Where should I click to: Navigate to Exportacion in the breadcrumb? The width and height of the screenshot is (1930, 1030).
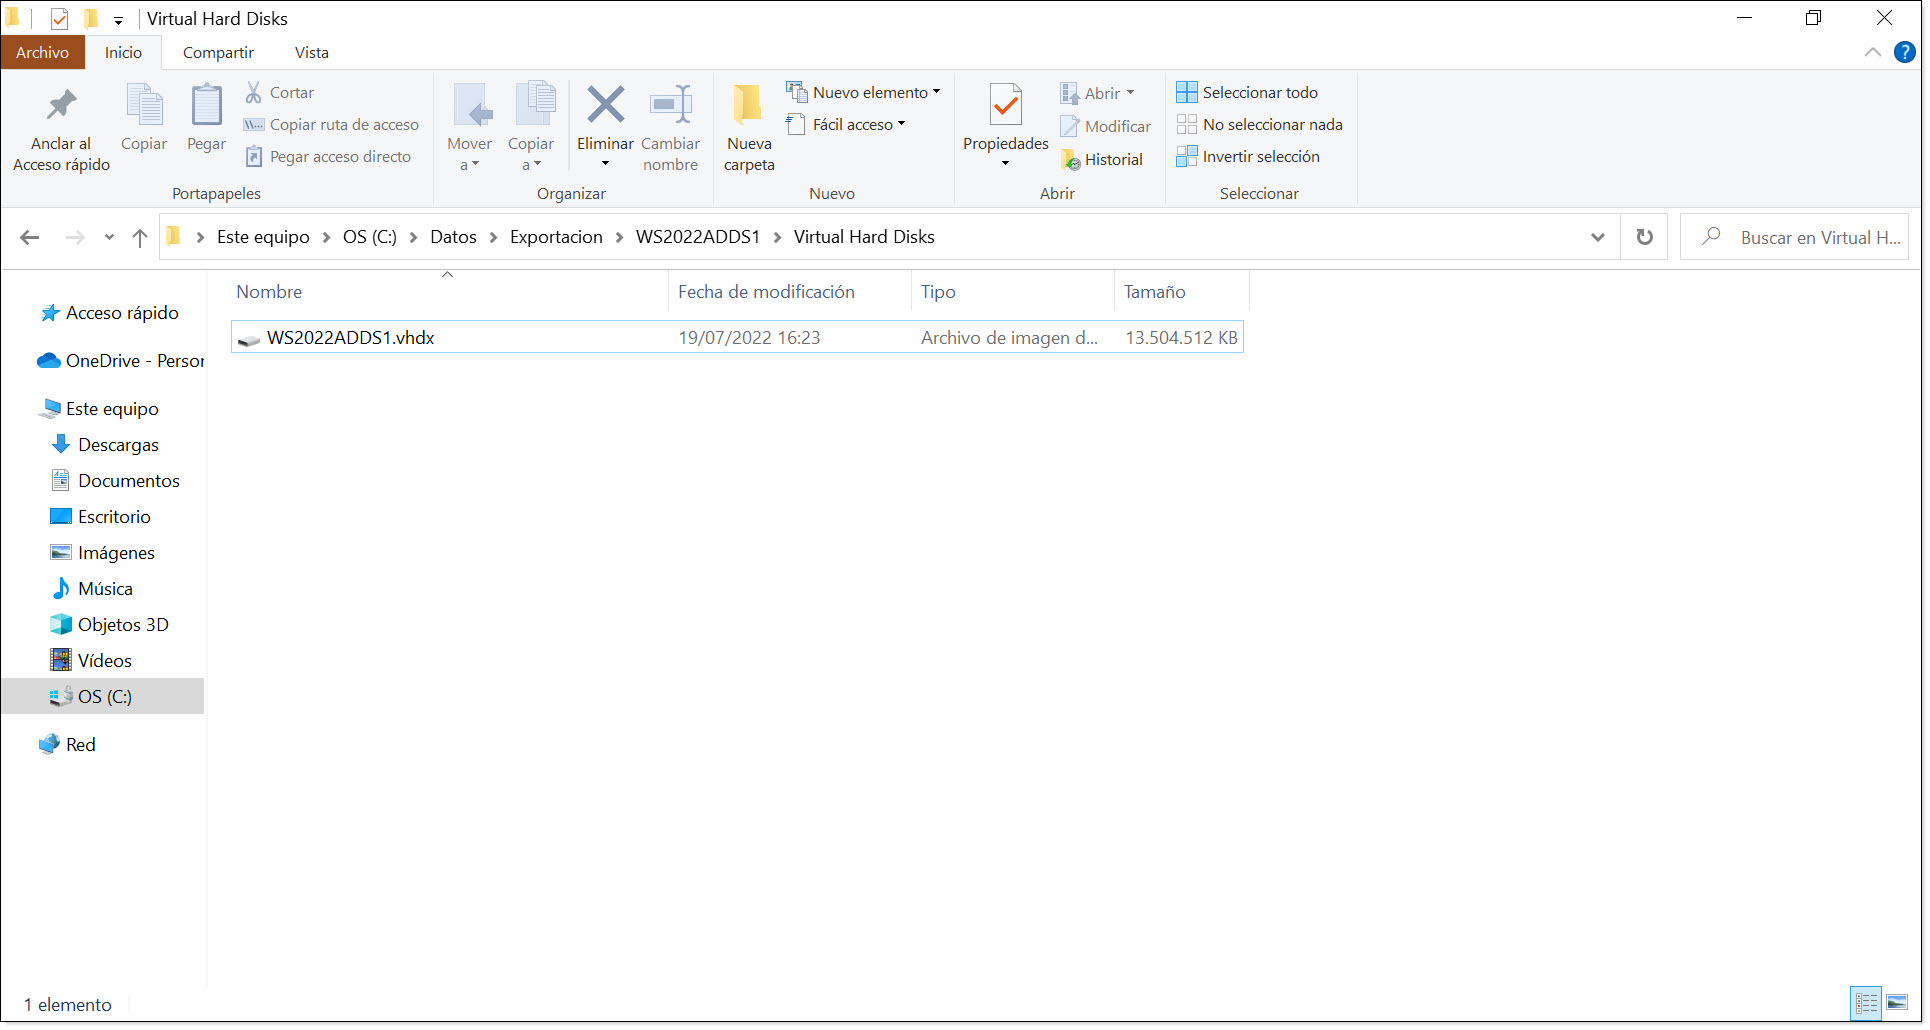[x=556, y=237]
